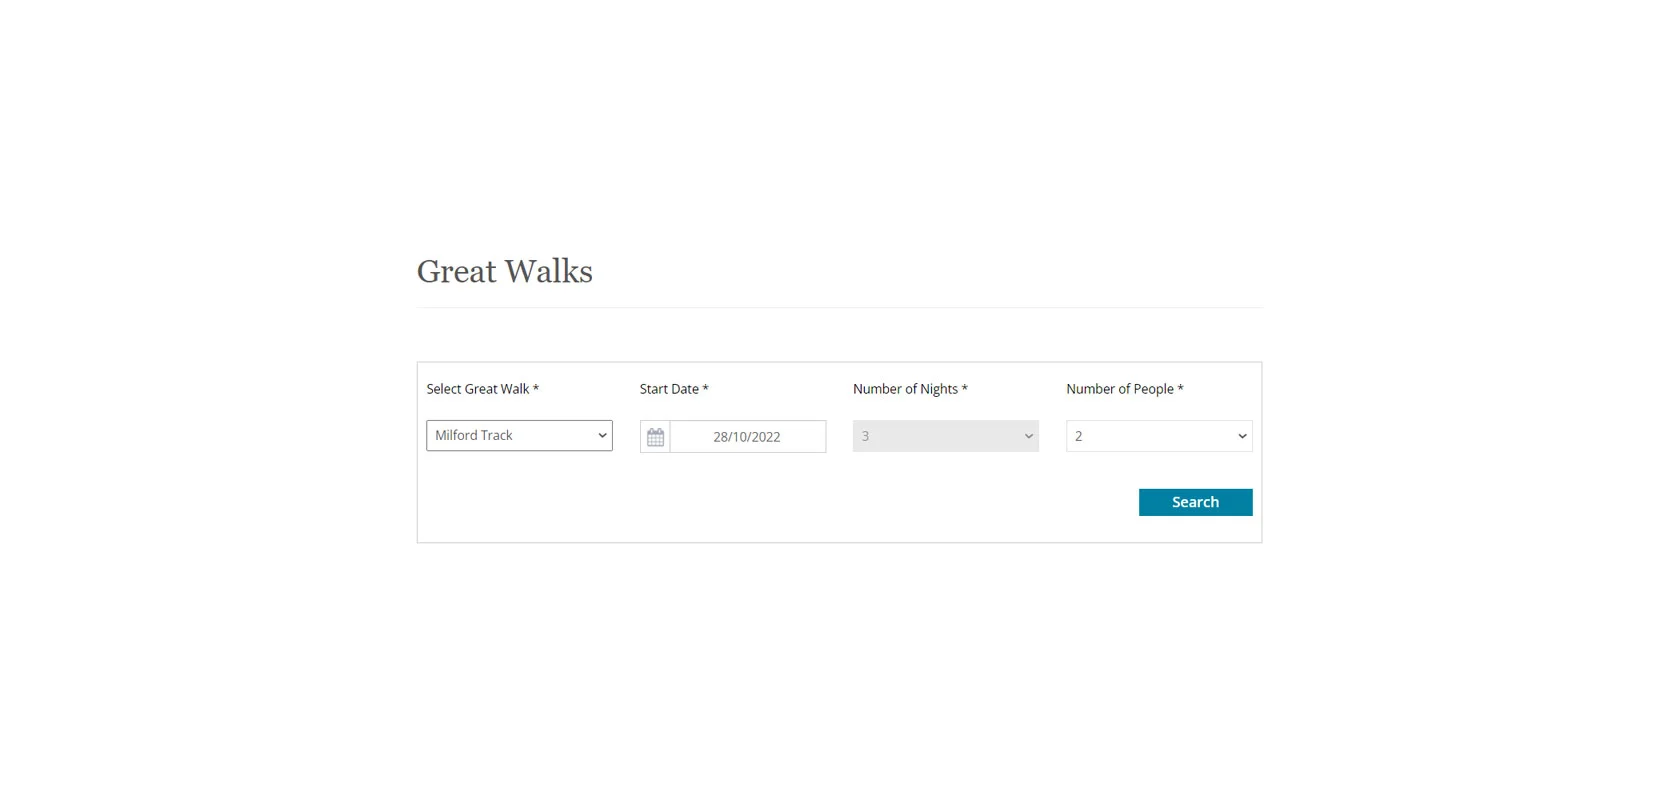Click the asterisk after Select Great Walk label
The image size is (1680, 800).
[536, 388]
